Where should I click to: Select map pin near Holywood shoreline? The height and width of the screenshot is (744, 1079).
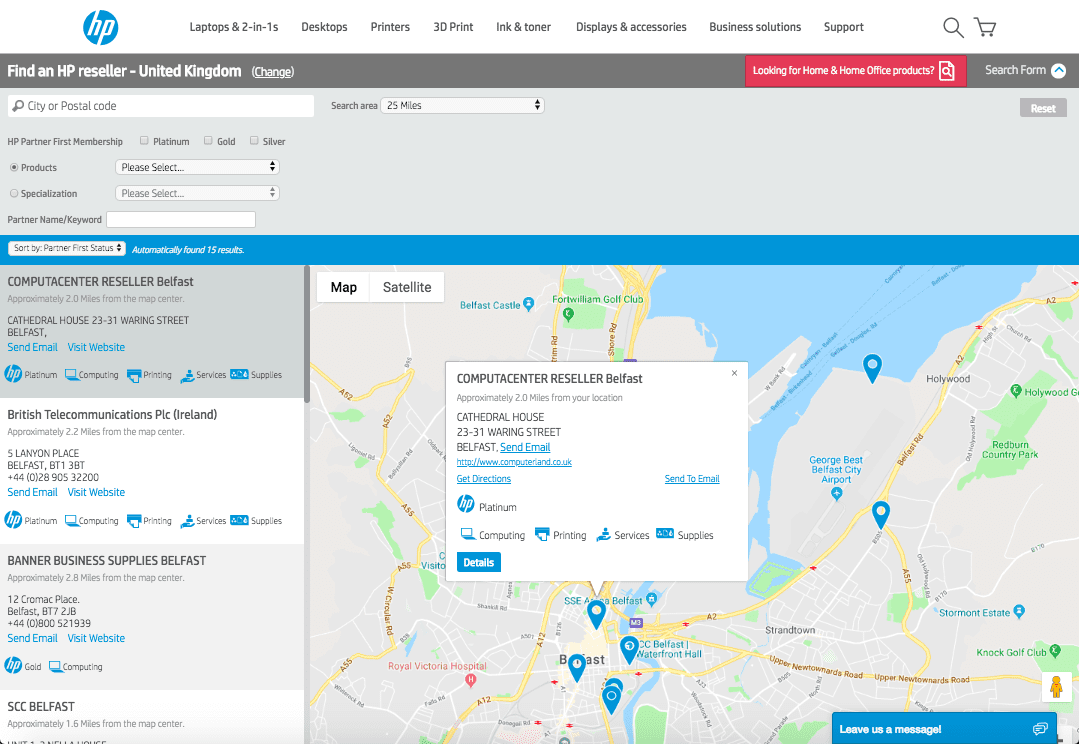click(872, 368)
